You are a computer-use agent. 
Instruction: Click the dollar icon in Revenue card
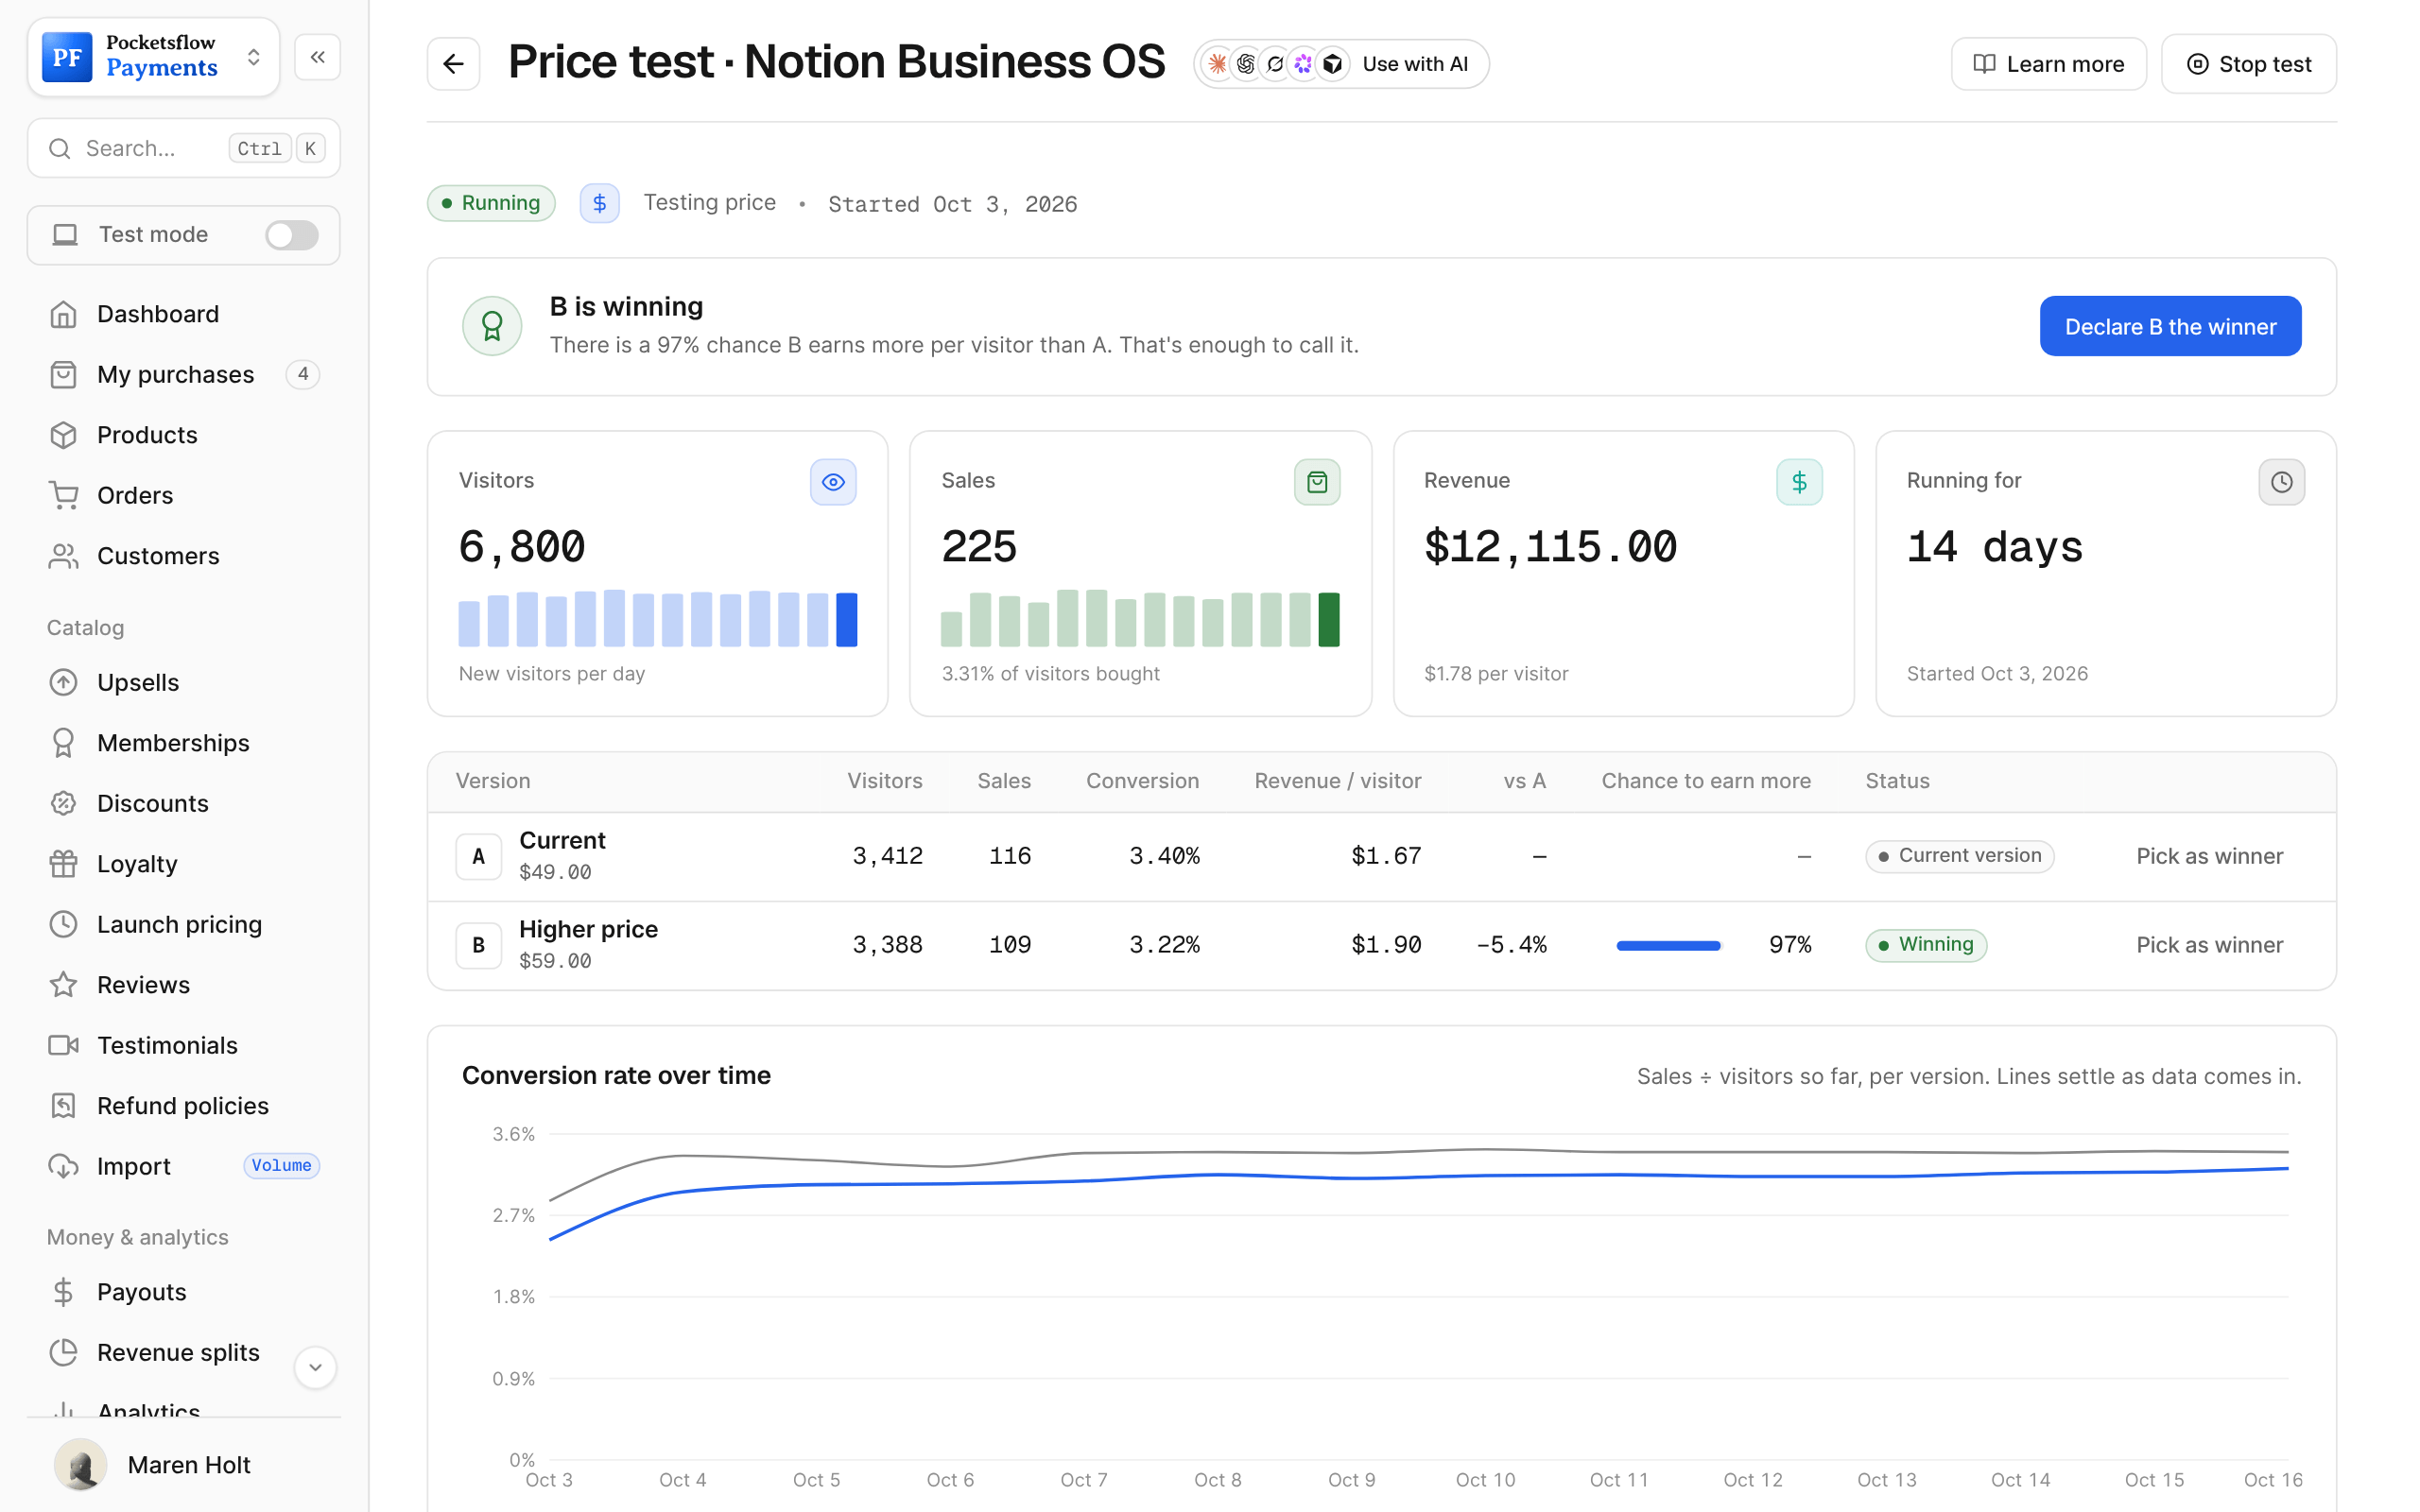tap(1799, 482)
